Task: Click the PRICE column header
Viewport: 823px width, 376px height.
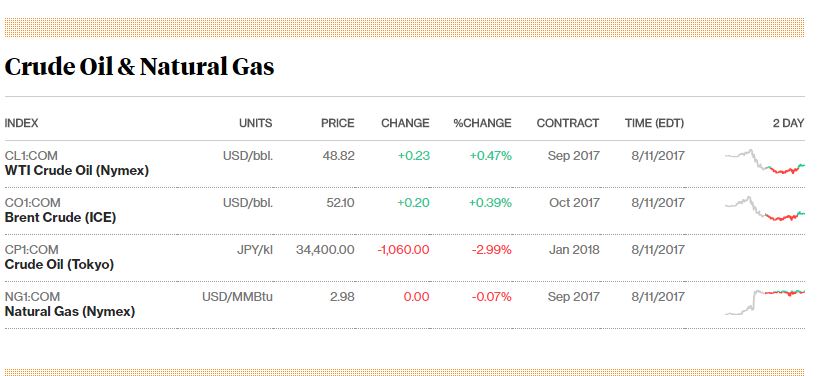Action: tap(337, 123)
